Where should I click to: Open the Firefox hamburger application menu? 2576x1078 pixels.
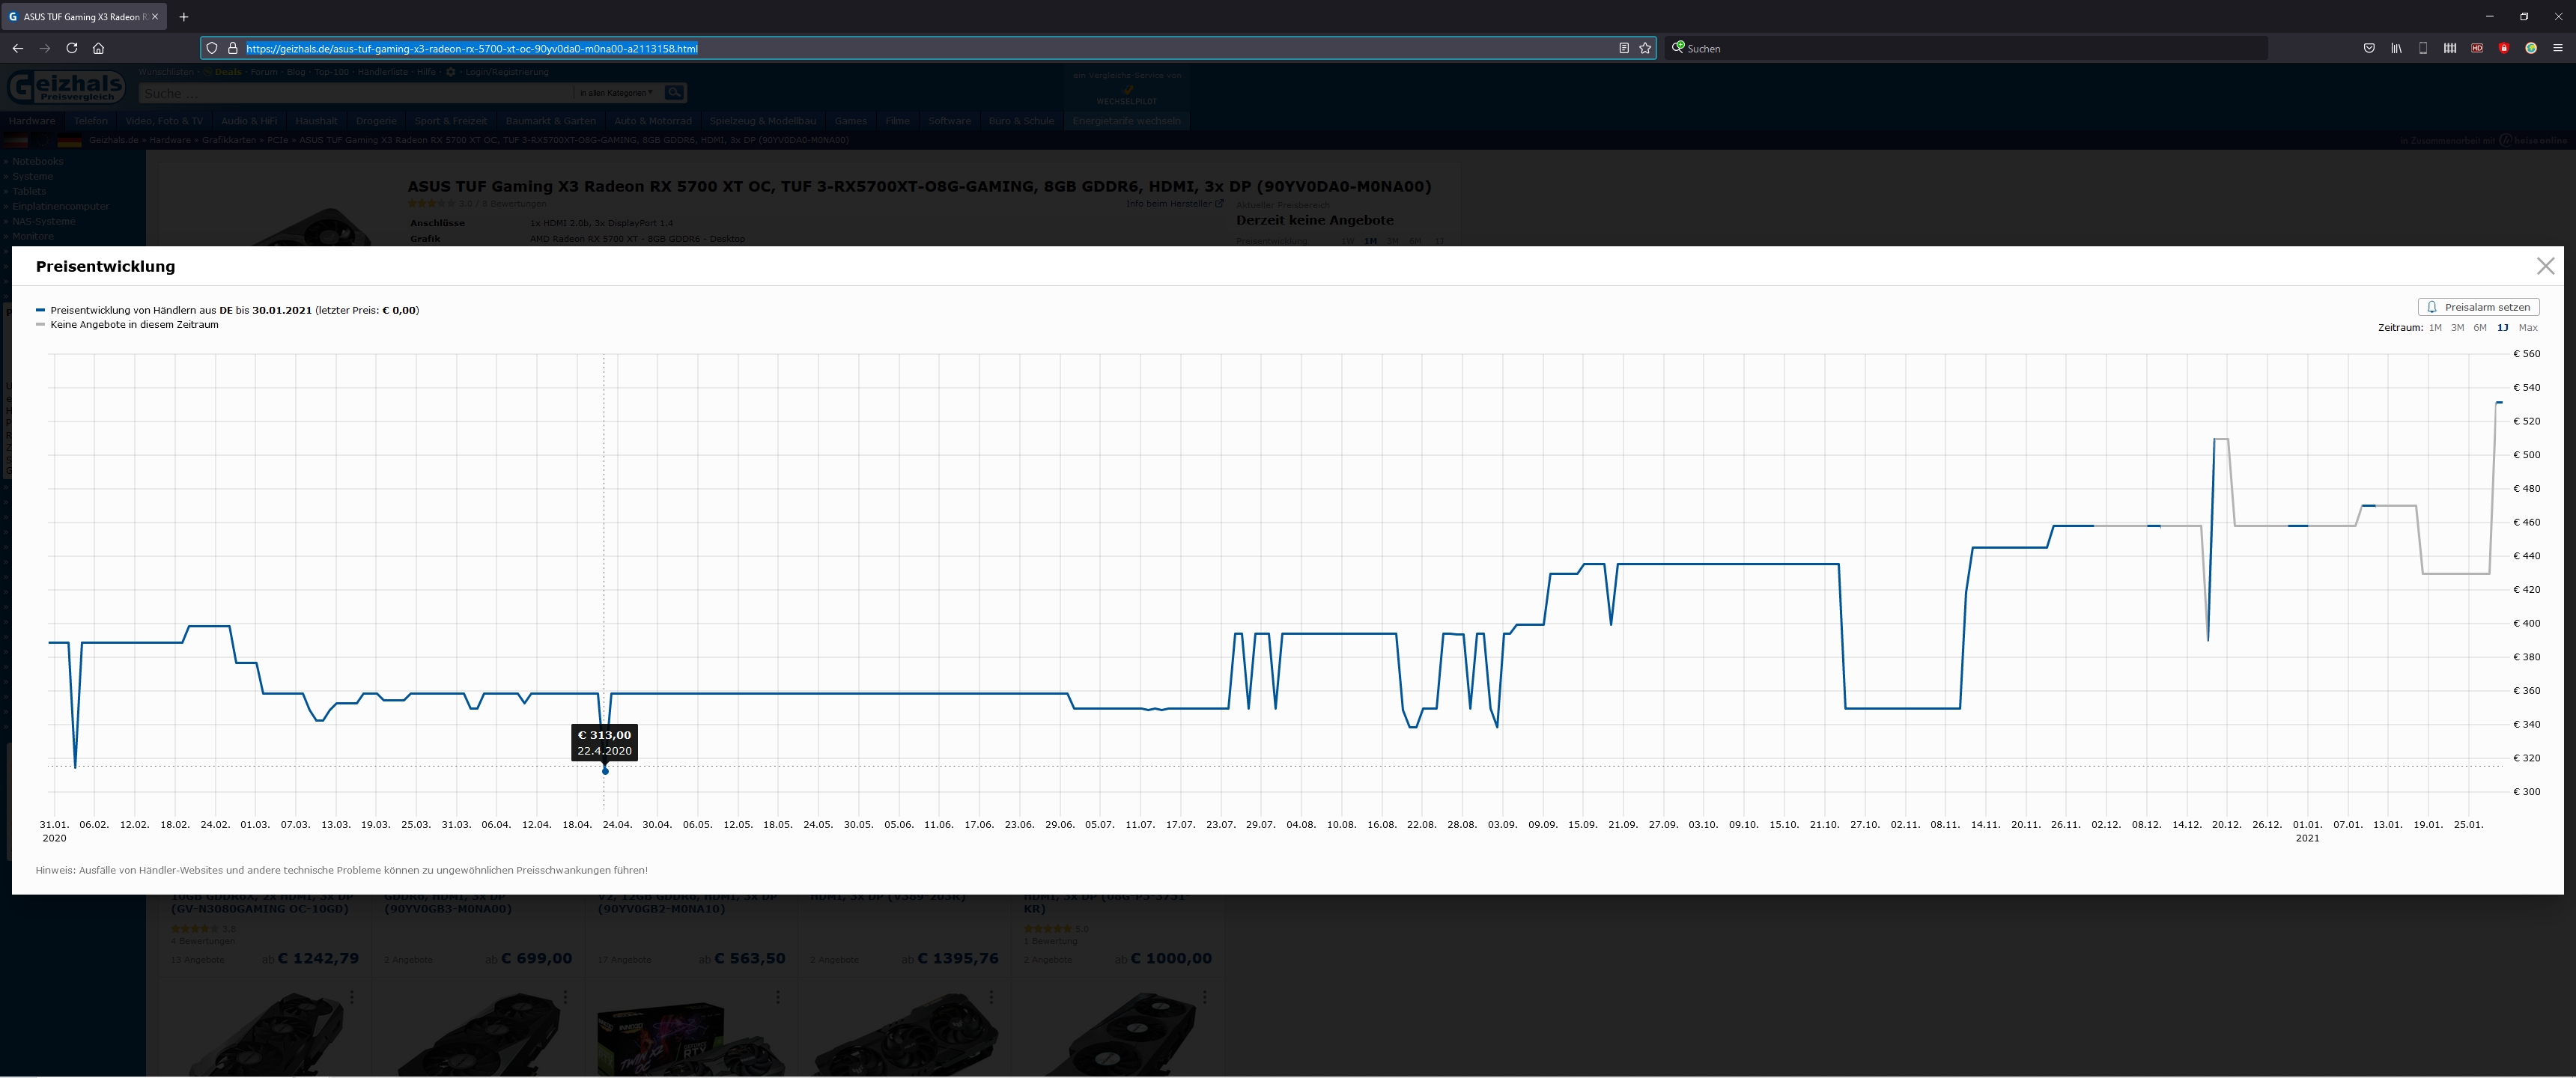tap(2558, 48)
